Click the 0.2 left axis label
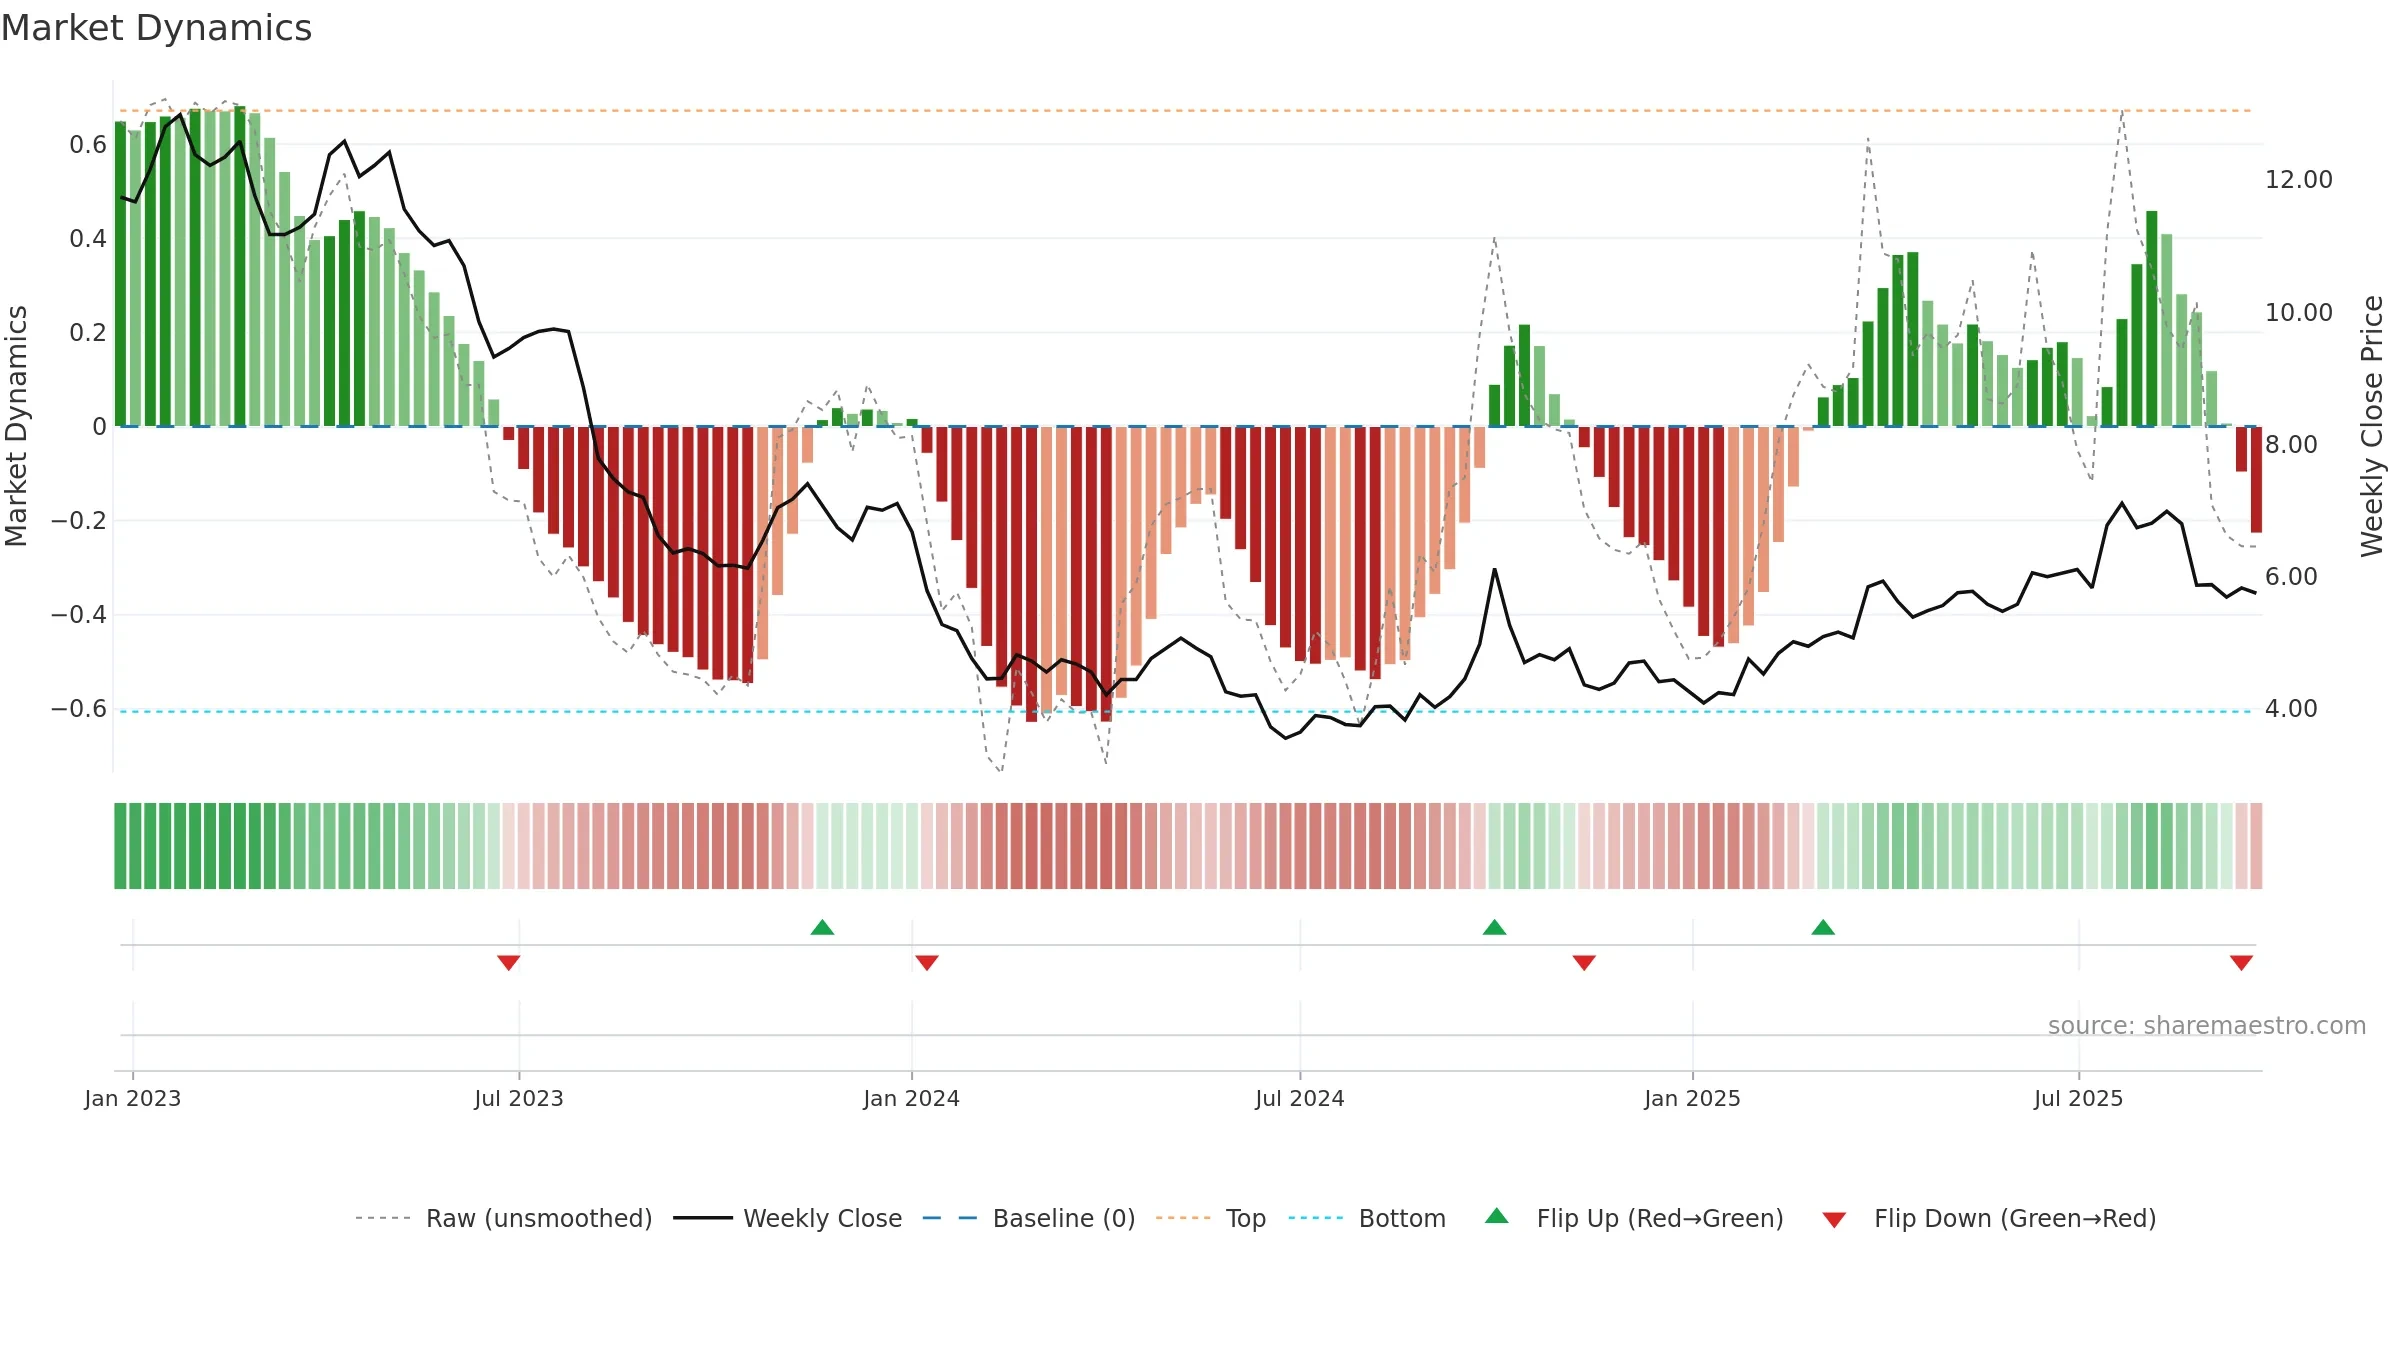The width and height of the screenshot is (2400, 1350). 88,333
